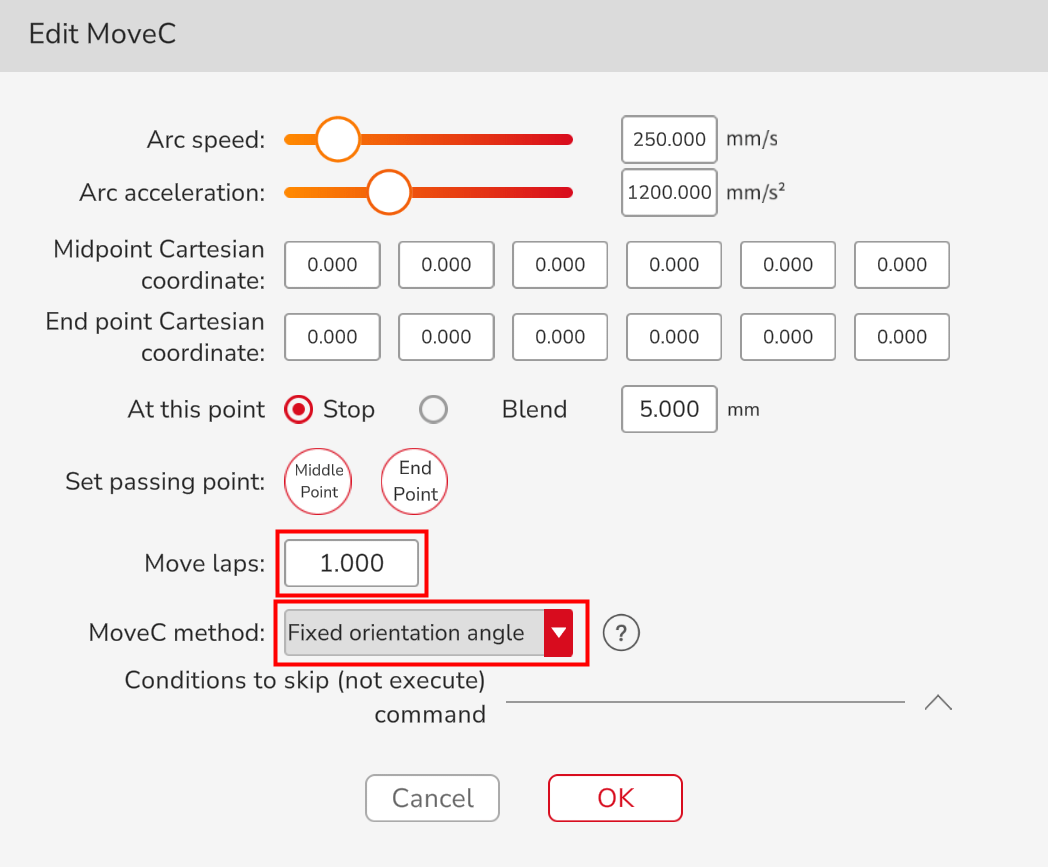Open the MoveC method dropdown arrow
The image size is (1048, 867).
(559, 632)
